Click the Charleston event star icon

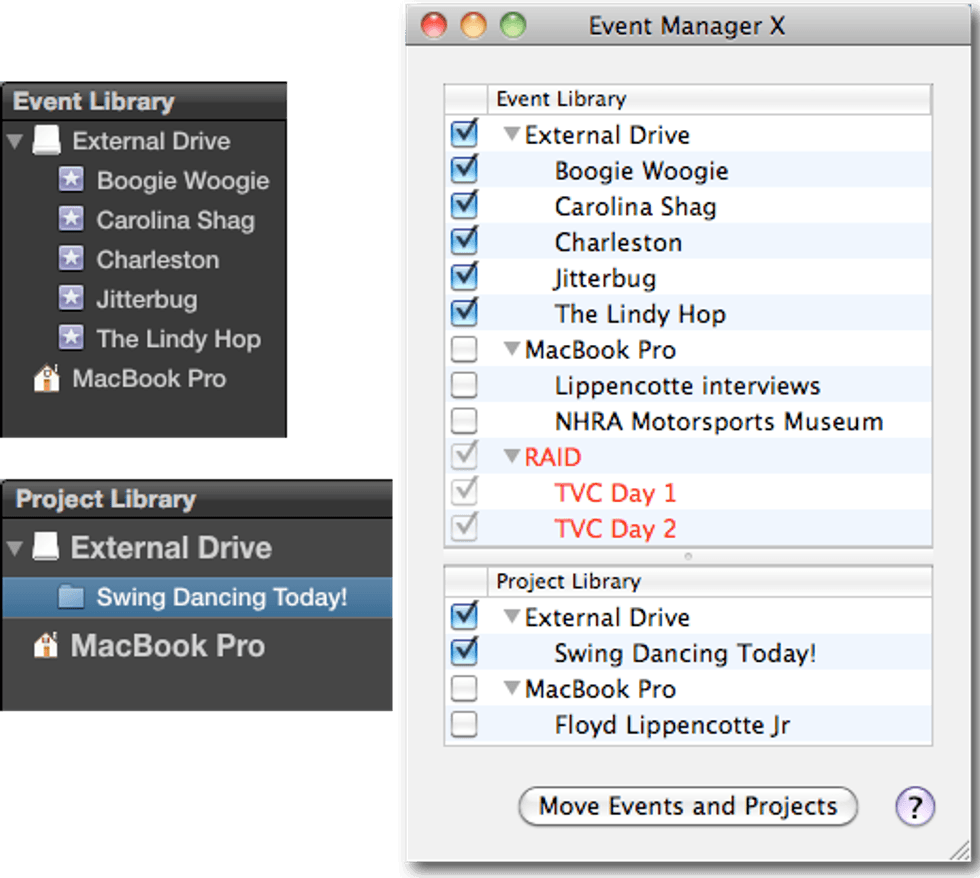(71, 258)
